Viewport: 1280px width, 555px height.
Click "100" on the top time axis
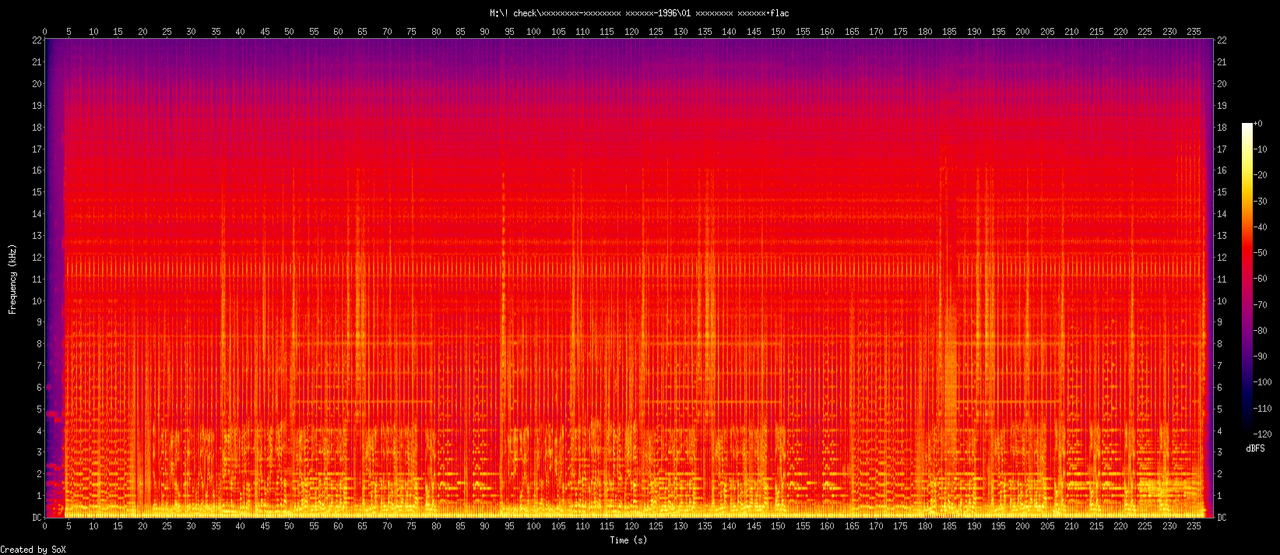533,32
